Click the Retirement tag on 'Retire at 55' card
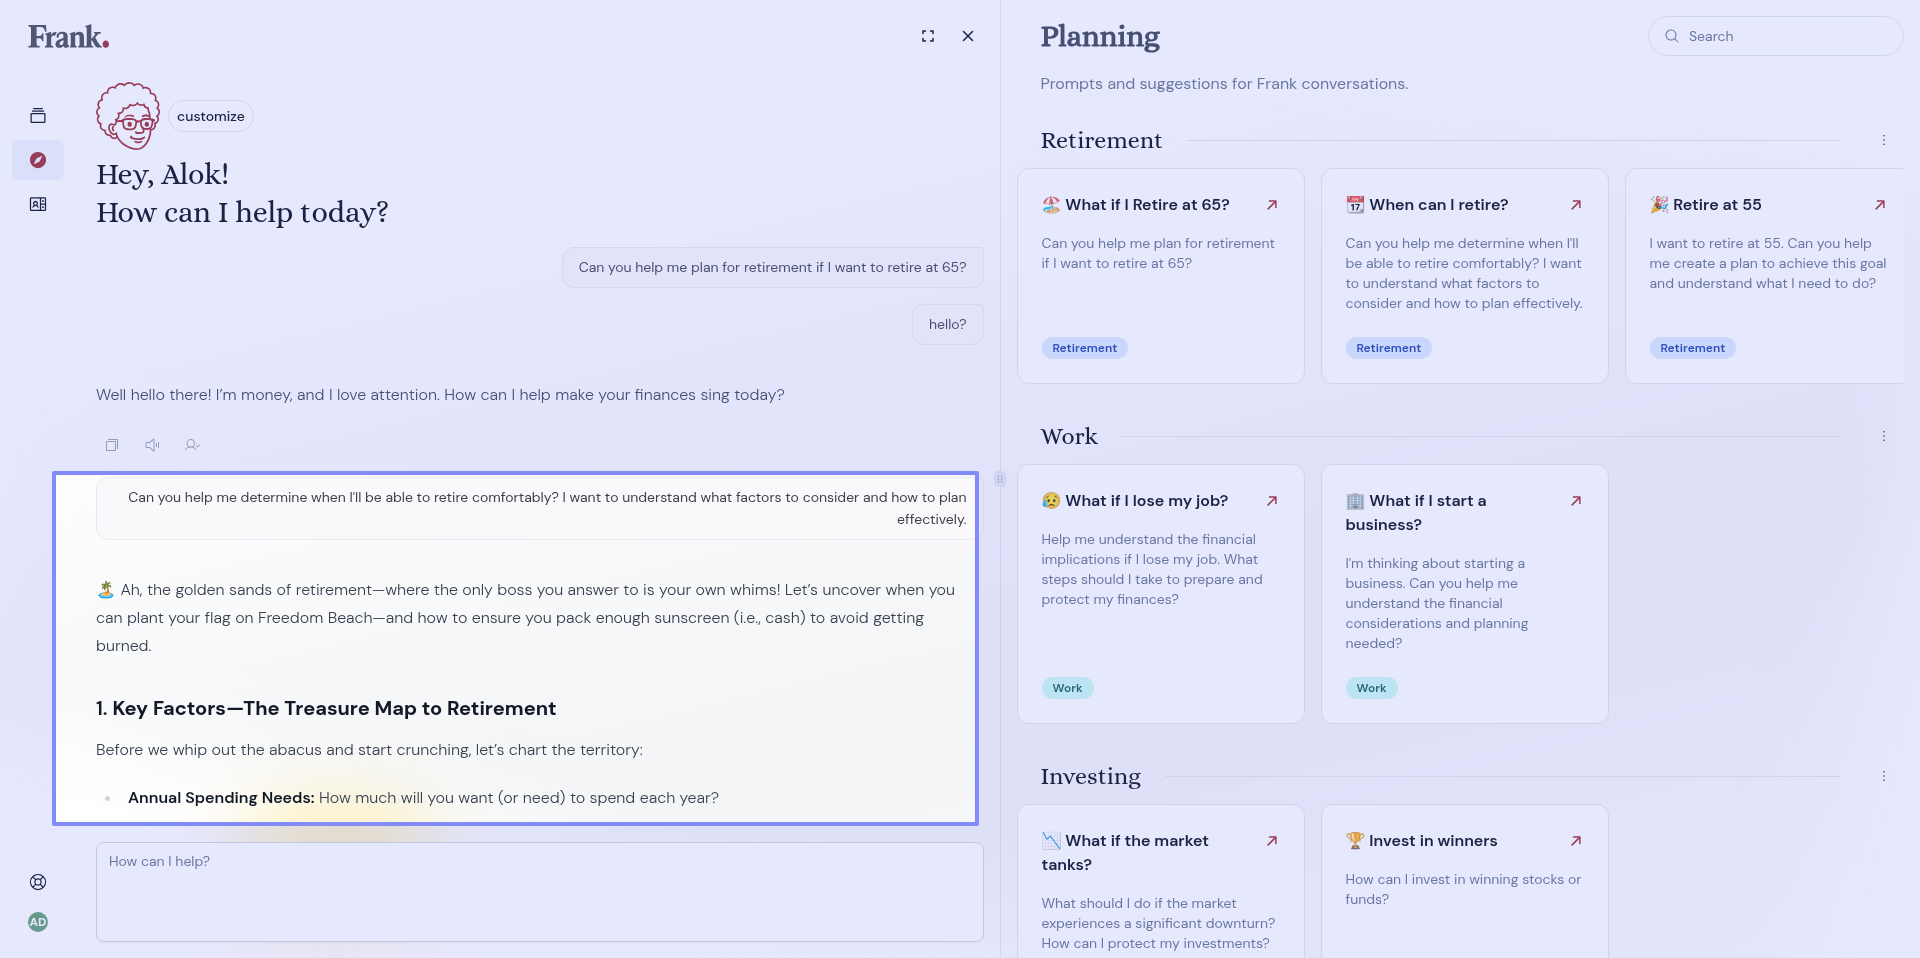The height and width of the screenshot is (958, 1920). (x=1692, y=348)
